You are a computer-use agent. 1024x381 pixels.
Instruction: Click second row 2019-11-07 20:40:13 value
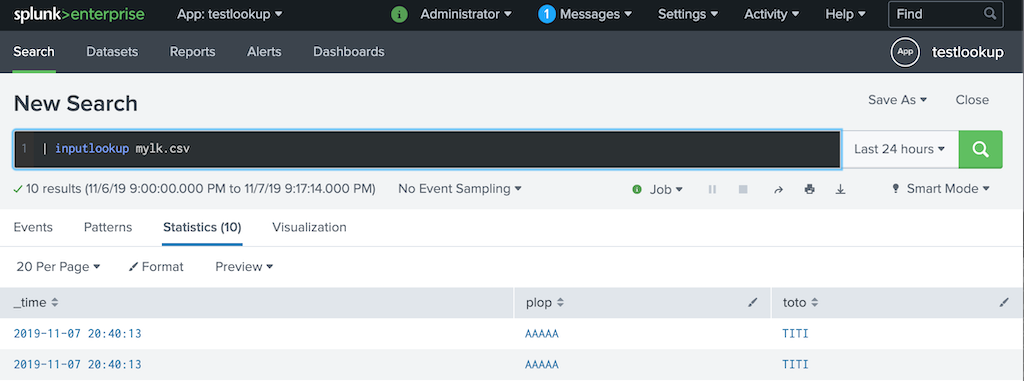point(78,365)
